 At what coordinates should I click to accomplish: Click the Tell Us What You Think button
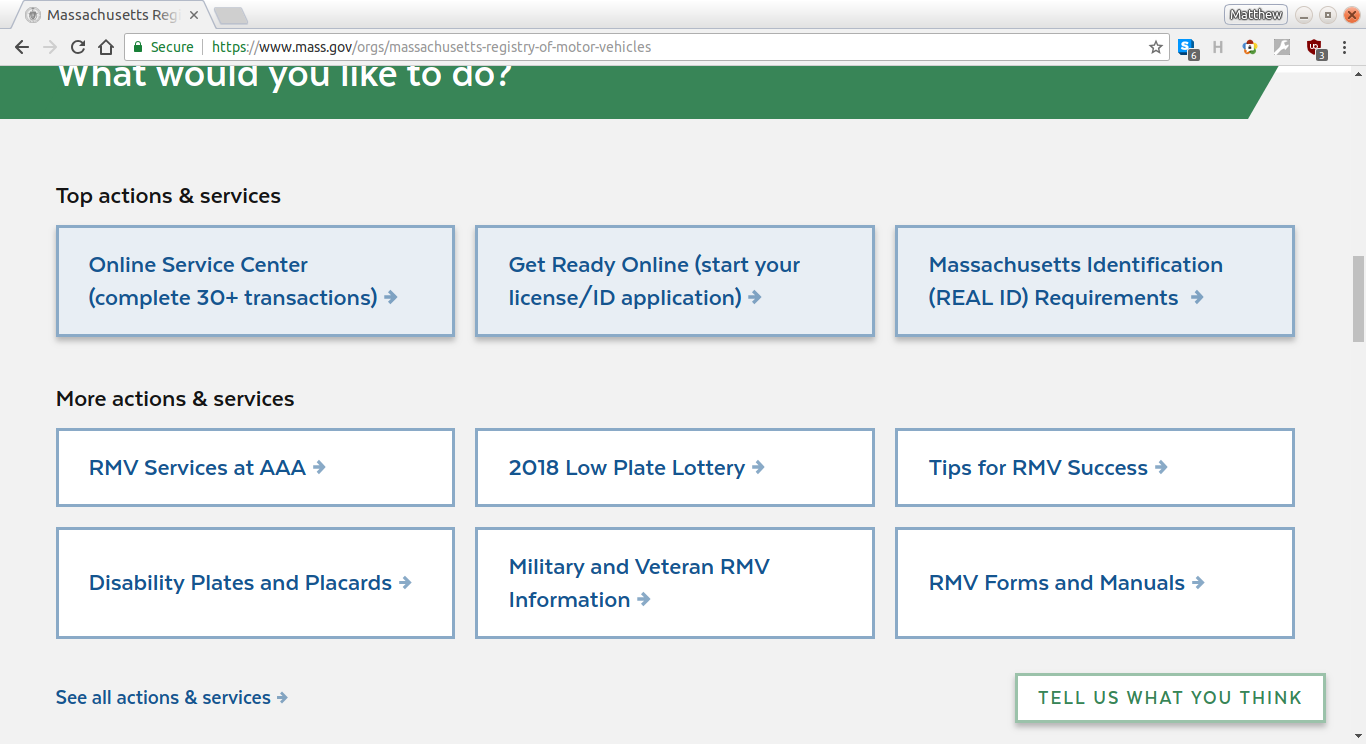(x=1170, y=698)
